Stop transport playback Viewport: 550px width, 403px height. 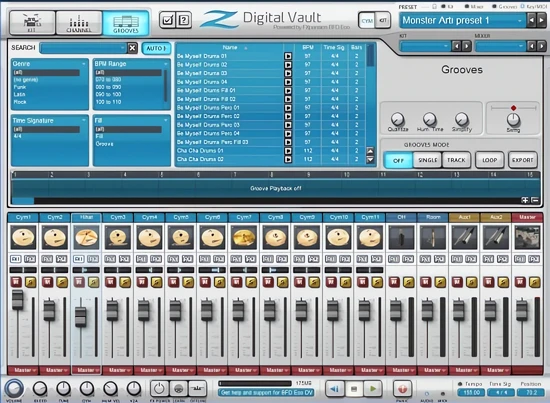tap(354, 389)
